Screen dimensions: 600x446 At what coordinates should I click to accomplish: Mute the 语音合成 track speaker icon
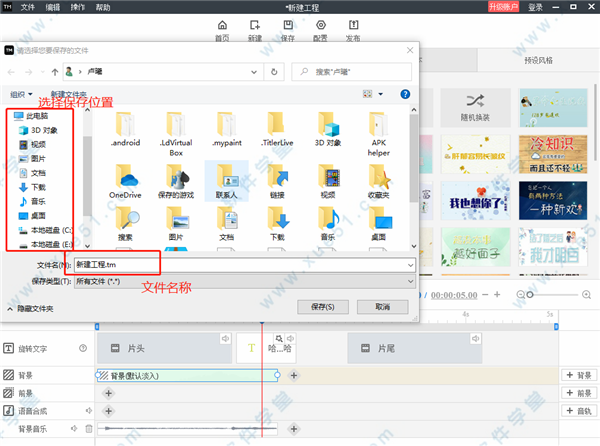coord(88,411)
